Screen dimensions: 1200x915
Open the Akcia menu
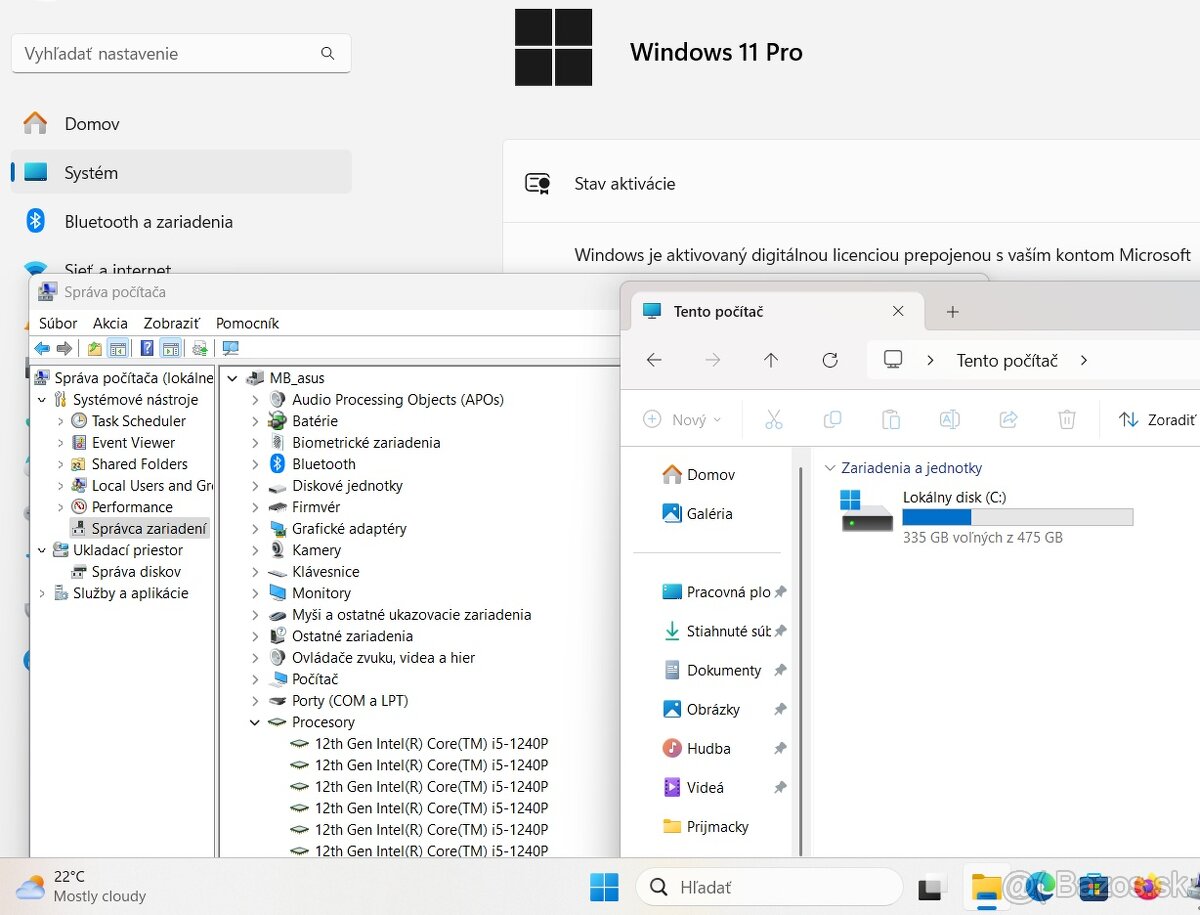[110, 323]
